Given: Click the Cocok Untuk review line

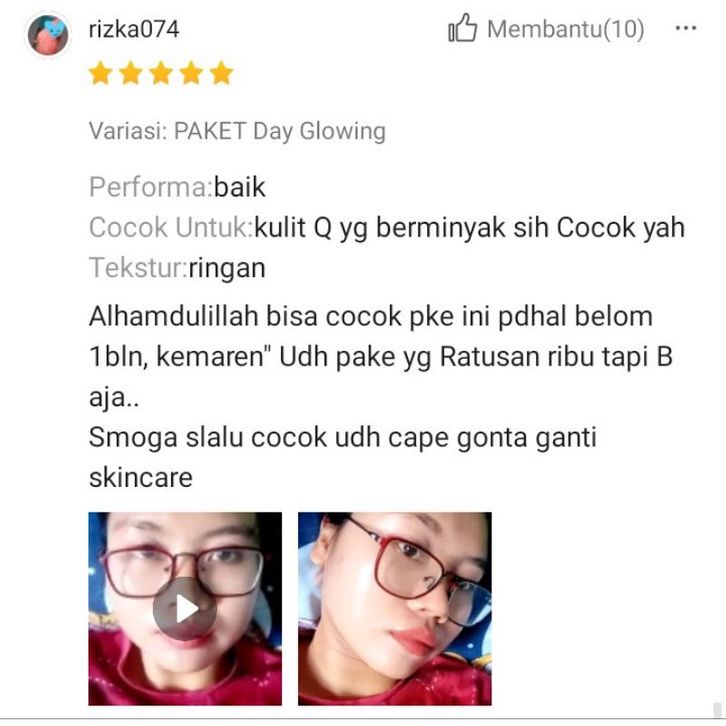Looking at the screenshot, I should [387, 228].
